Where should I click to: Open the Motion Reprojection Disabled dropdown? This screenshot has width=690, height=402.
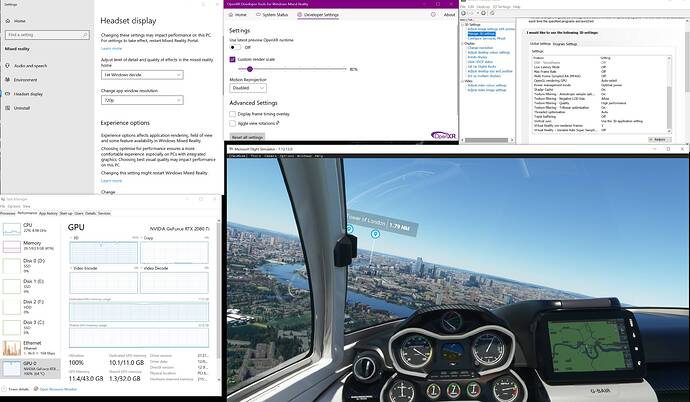tap(248, 88)
